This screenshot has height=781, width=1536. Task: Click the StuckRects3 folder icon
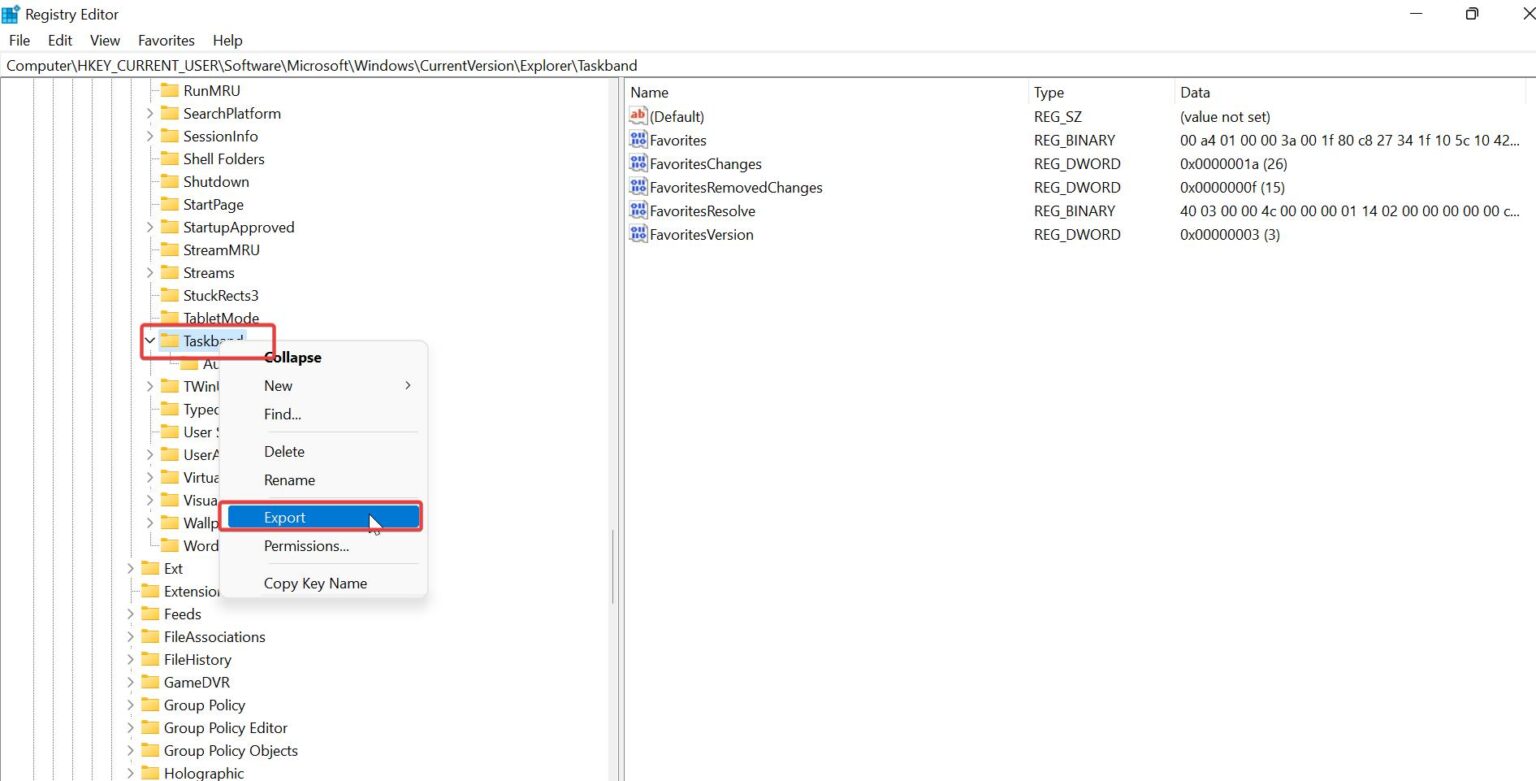pos(170,295)
